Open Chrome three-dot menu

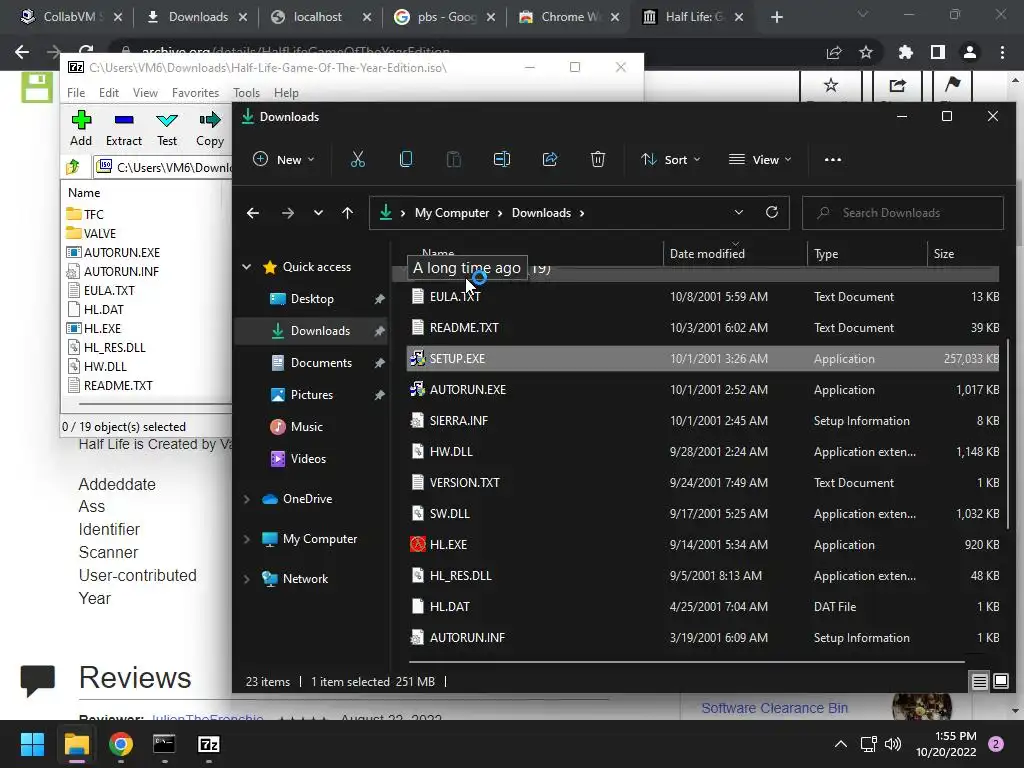(1002, 52)
